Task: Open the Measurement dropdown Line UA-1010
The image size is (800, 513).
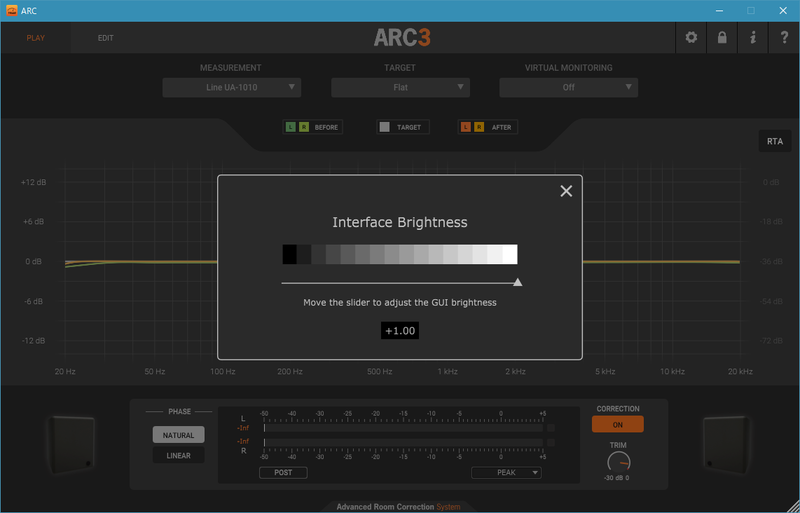Action: pyautogui.click(x=232, y=87)
